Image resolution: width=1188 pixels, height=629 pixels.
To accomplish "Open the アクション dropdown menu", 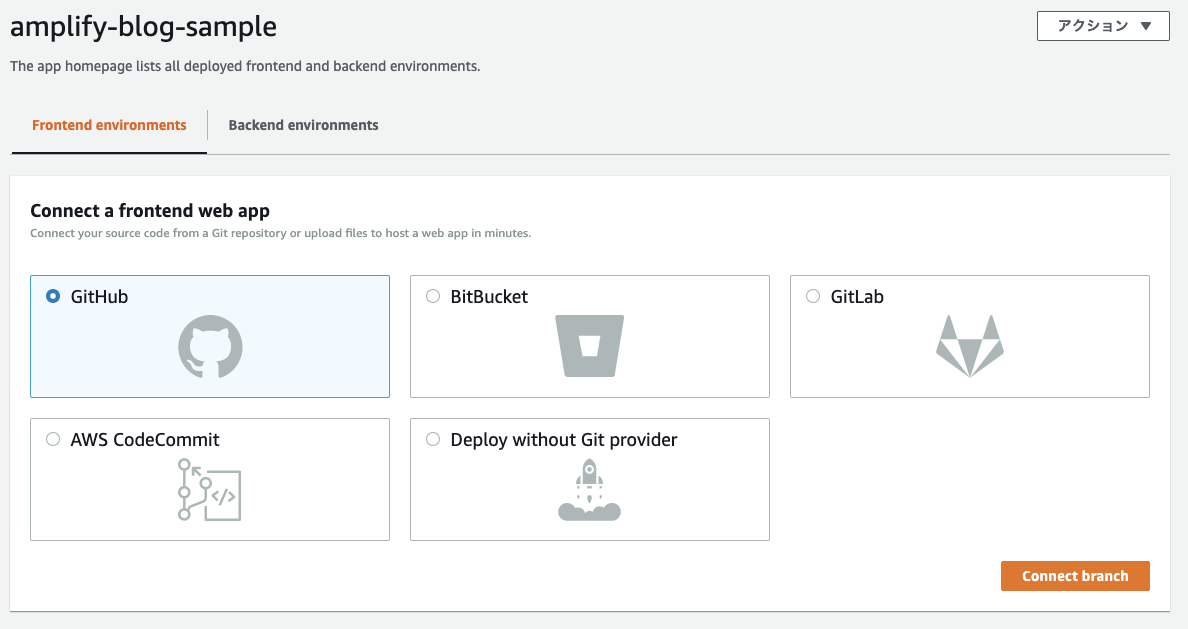I will pyautogui.click(x=1103, y=26).
